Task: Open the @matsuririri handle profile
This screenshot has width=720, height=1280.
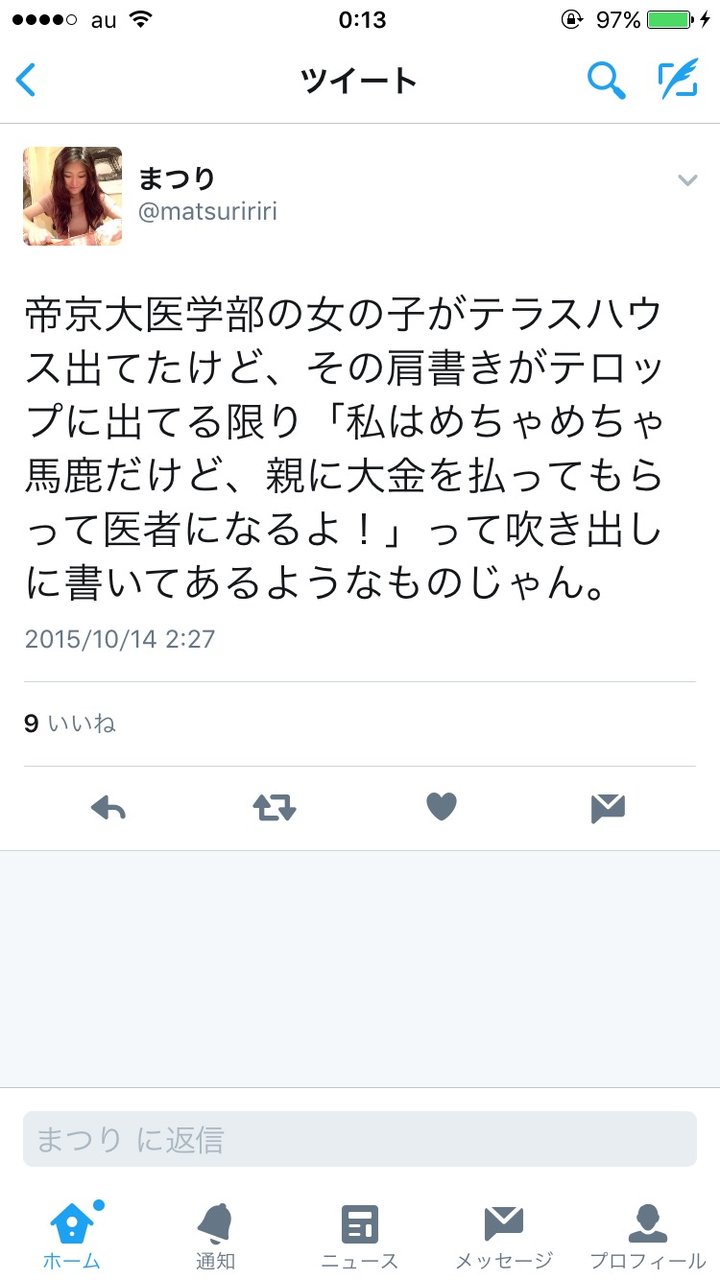Action: (x=208, y=212)
